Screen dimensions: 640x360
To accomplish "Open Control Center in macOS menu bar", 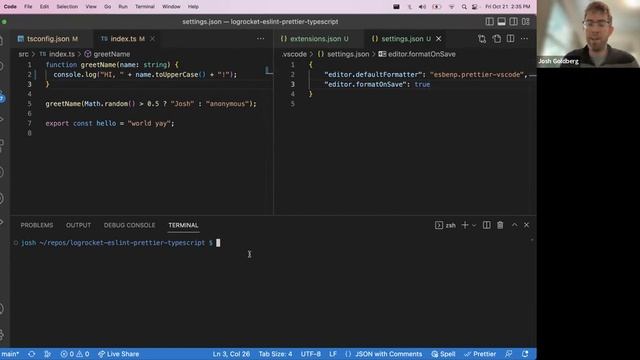I will [x=475, y=7].
